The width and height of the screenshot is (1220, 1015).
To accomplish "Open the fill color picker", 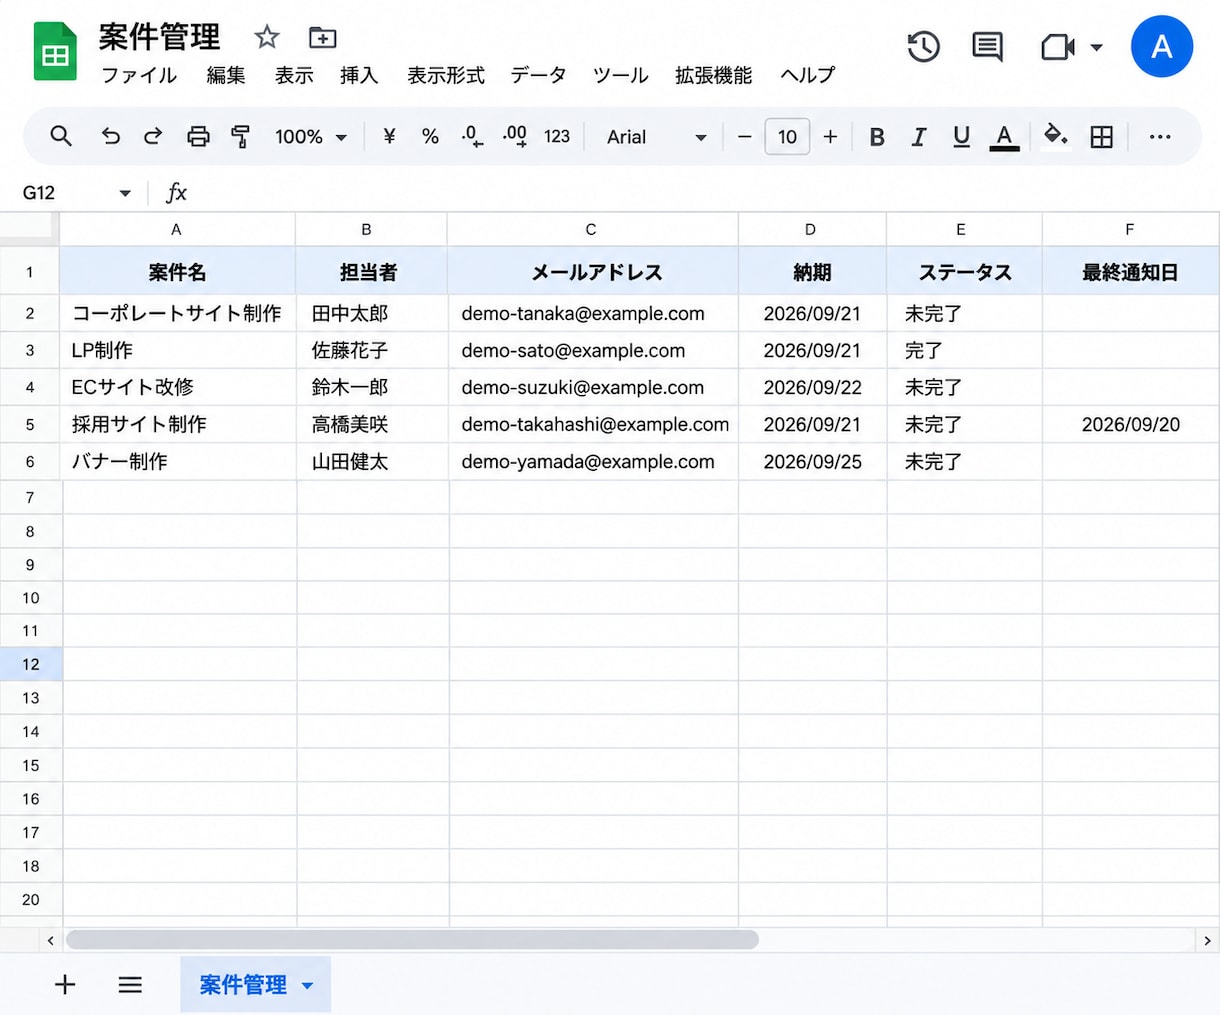I will 1055,136.
